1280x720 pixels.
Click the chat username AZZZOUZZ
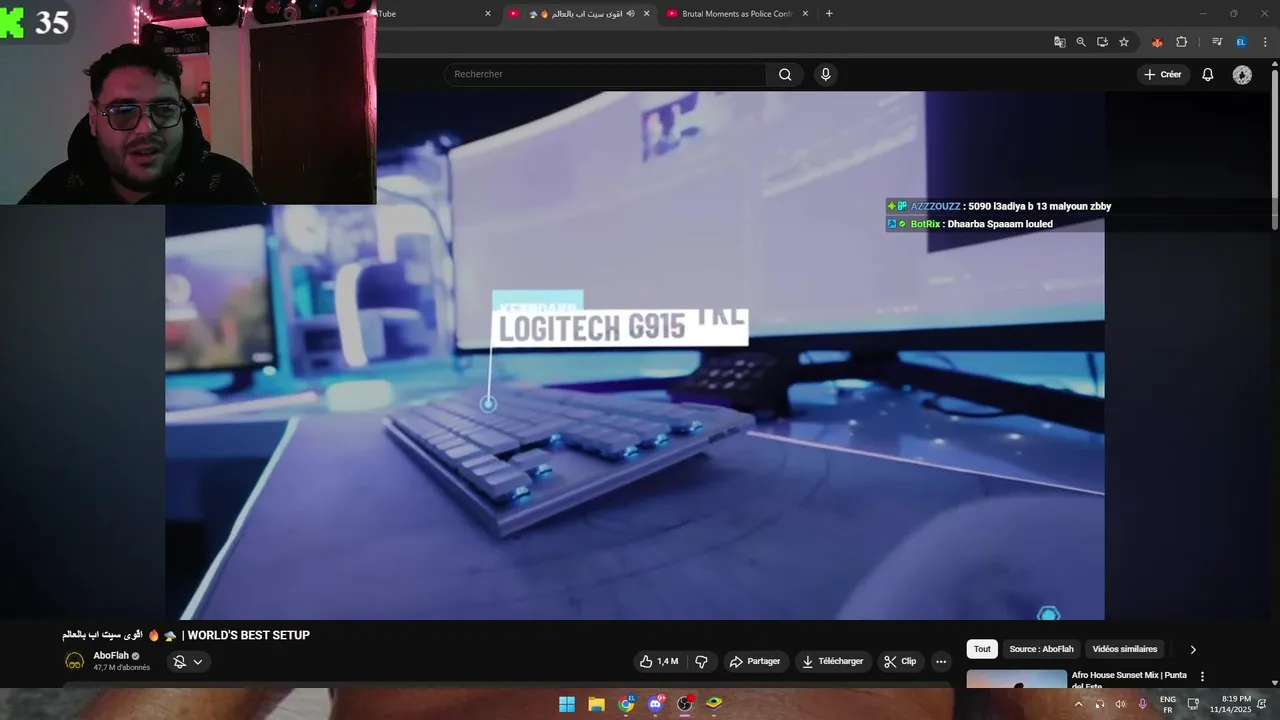click(x=935, y=206)
